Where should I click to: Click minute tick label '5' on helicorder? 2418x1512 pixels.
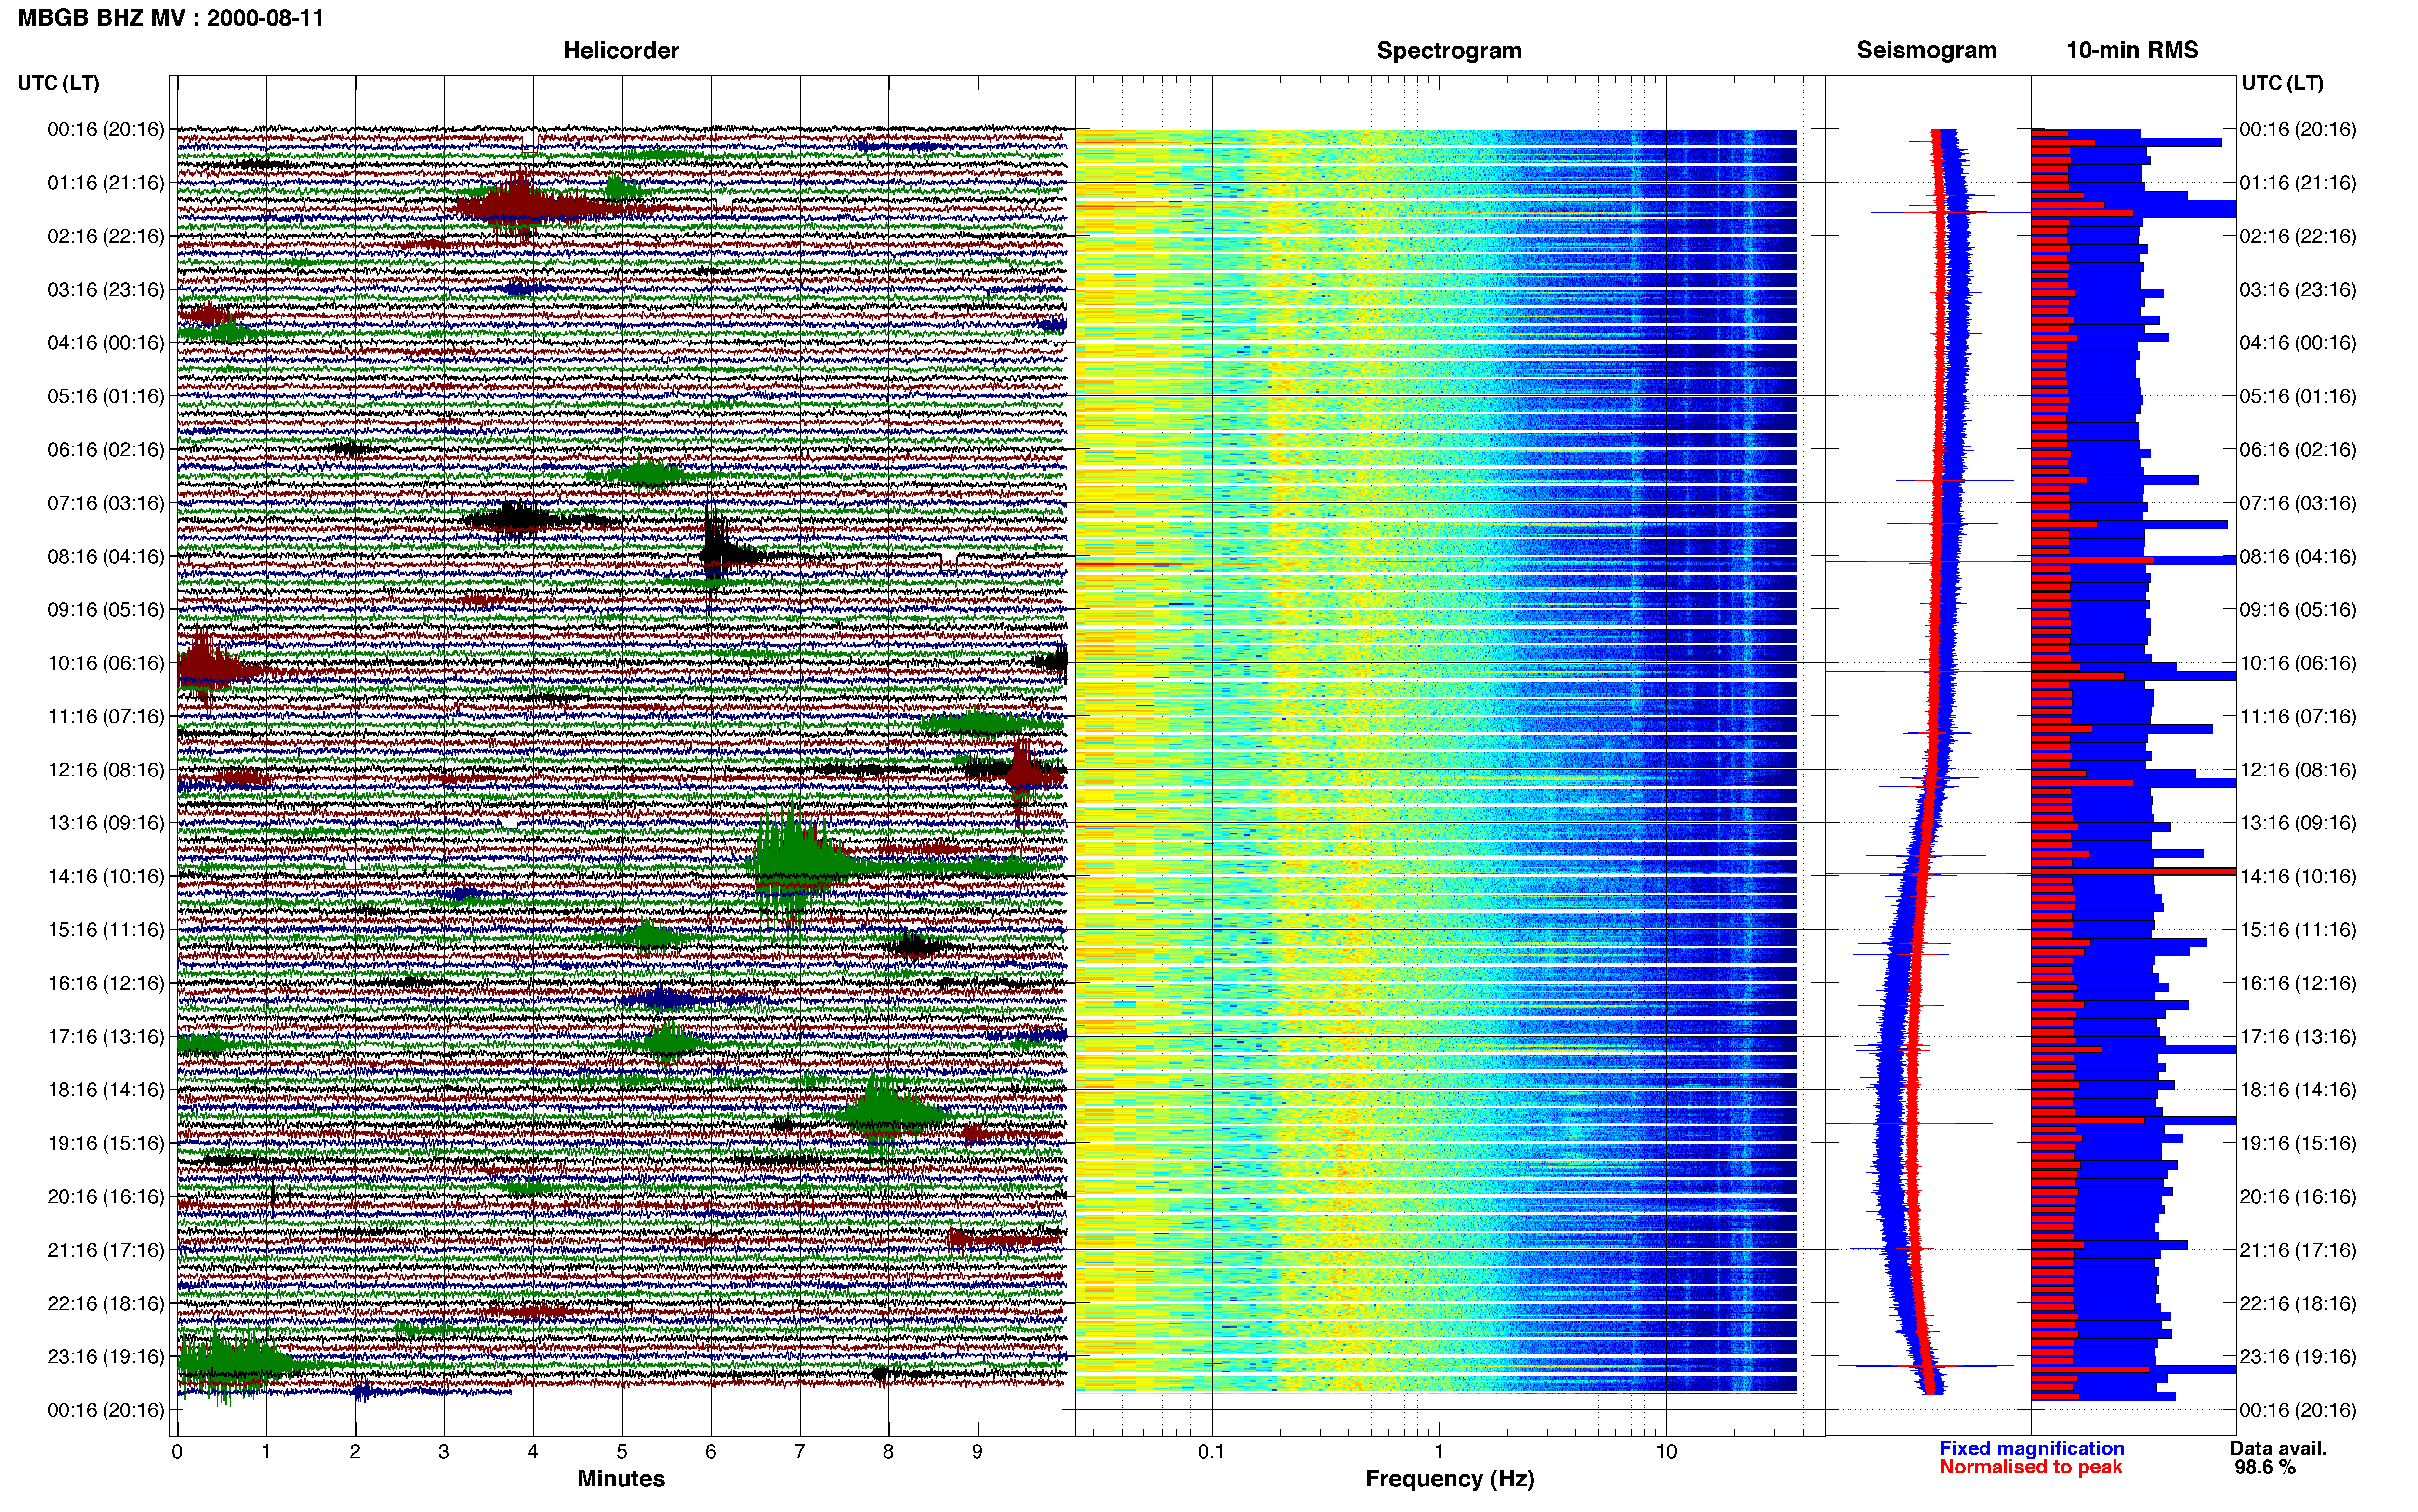pyautogui.click(x=622, y=1451)
